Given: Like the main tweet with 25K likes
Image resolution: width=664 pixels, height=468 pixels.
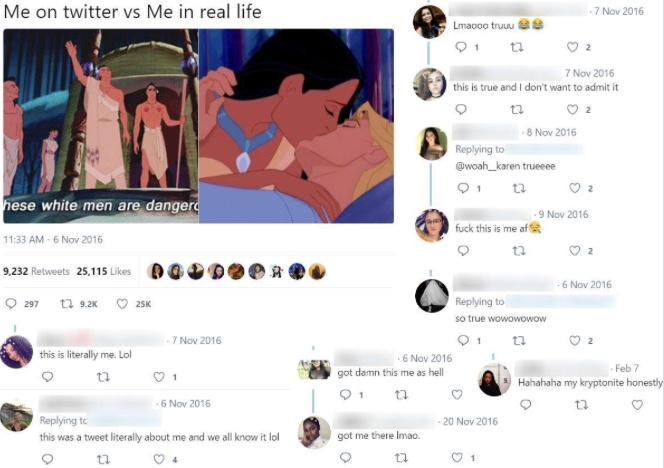Looking at the screenshot, I should tap(122, 304).
